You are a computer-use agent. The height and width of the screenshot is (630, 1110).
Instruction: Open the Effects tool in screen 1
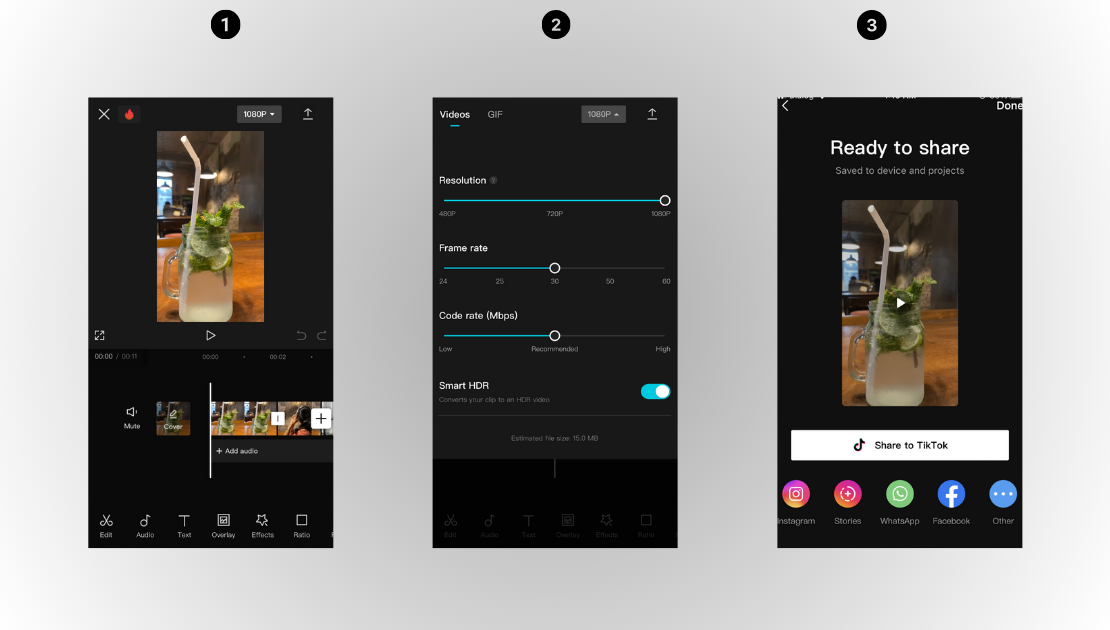click(263, 526)
